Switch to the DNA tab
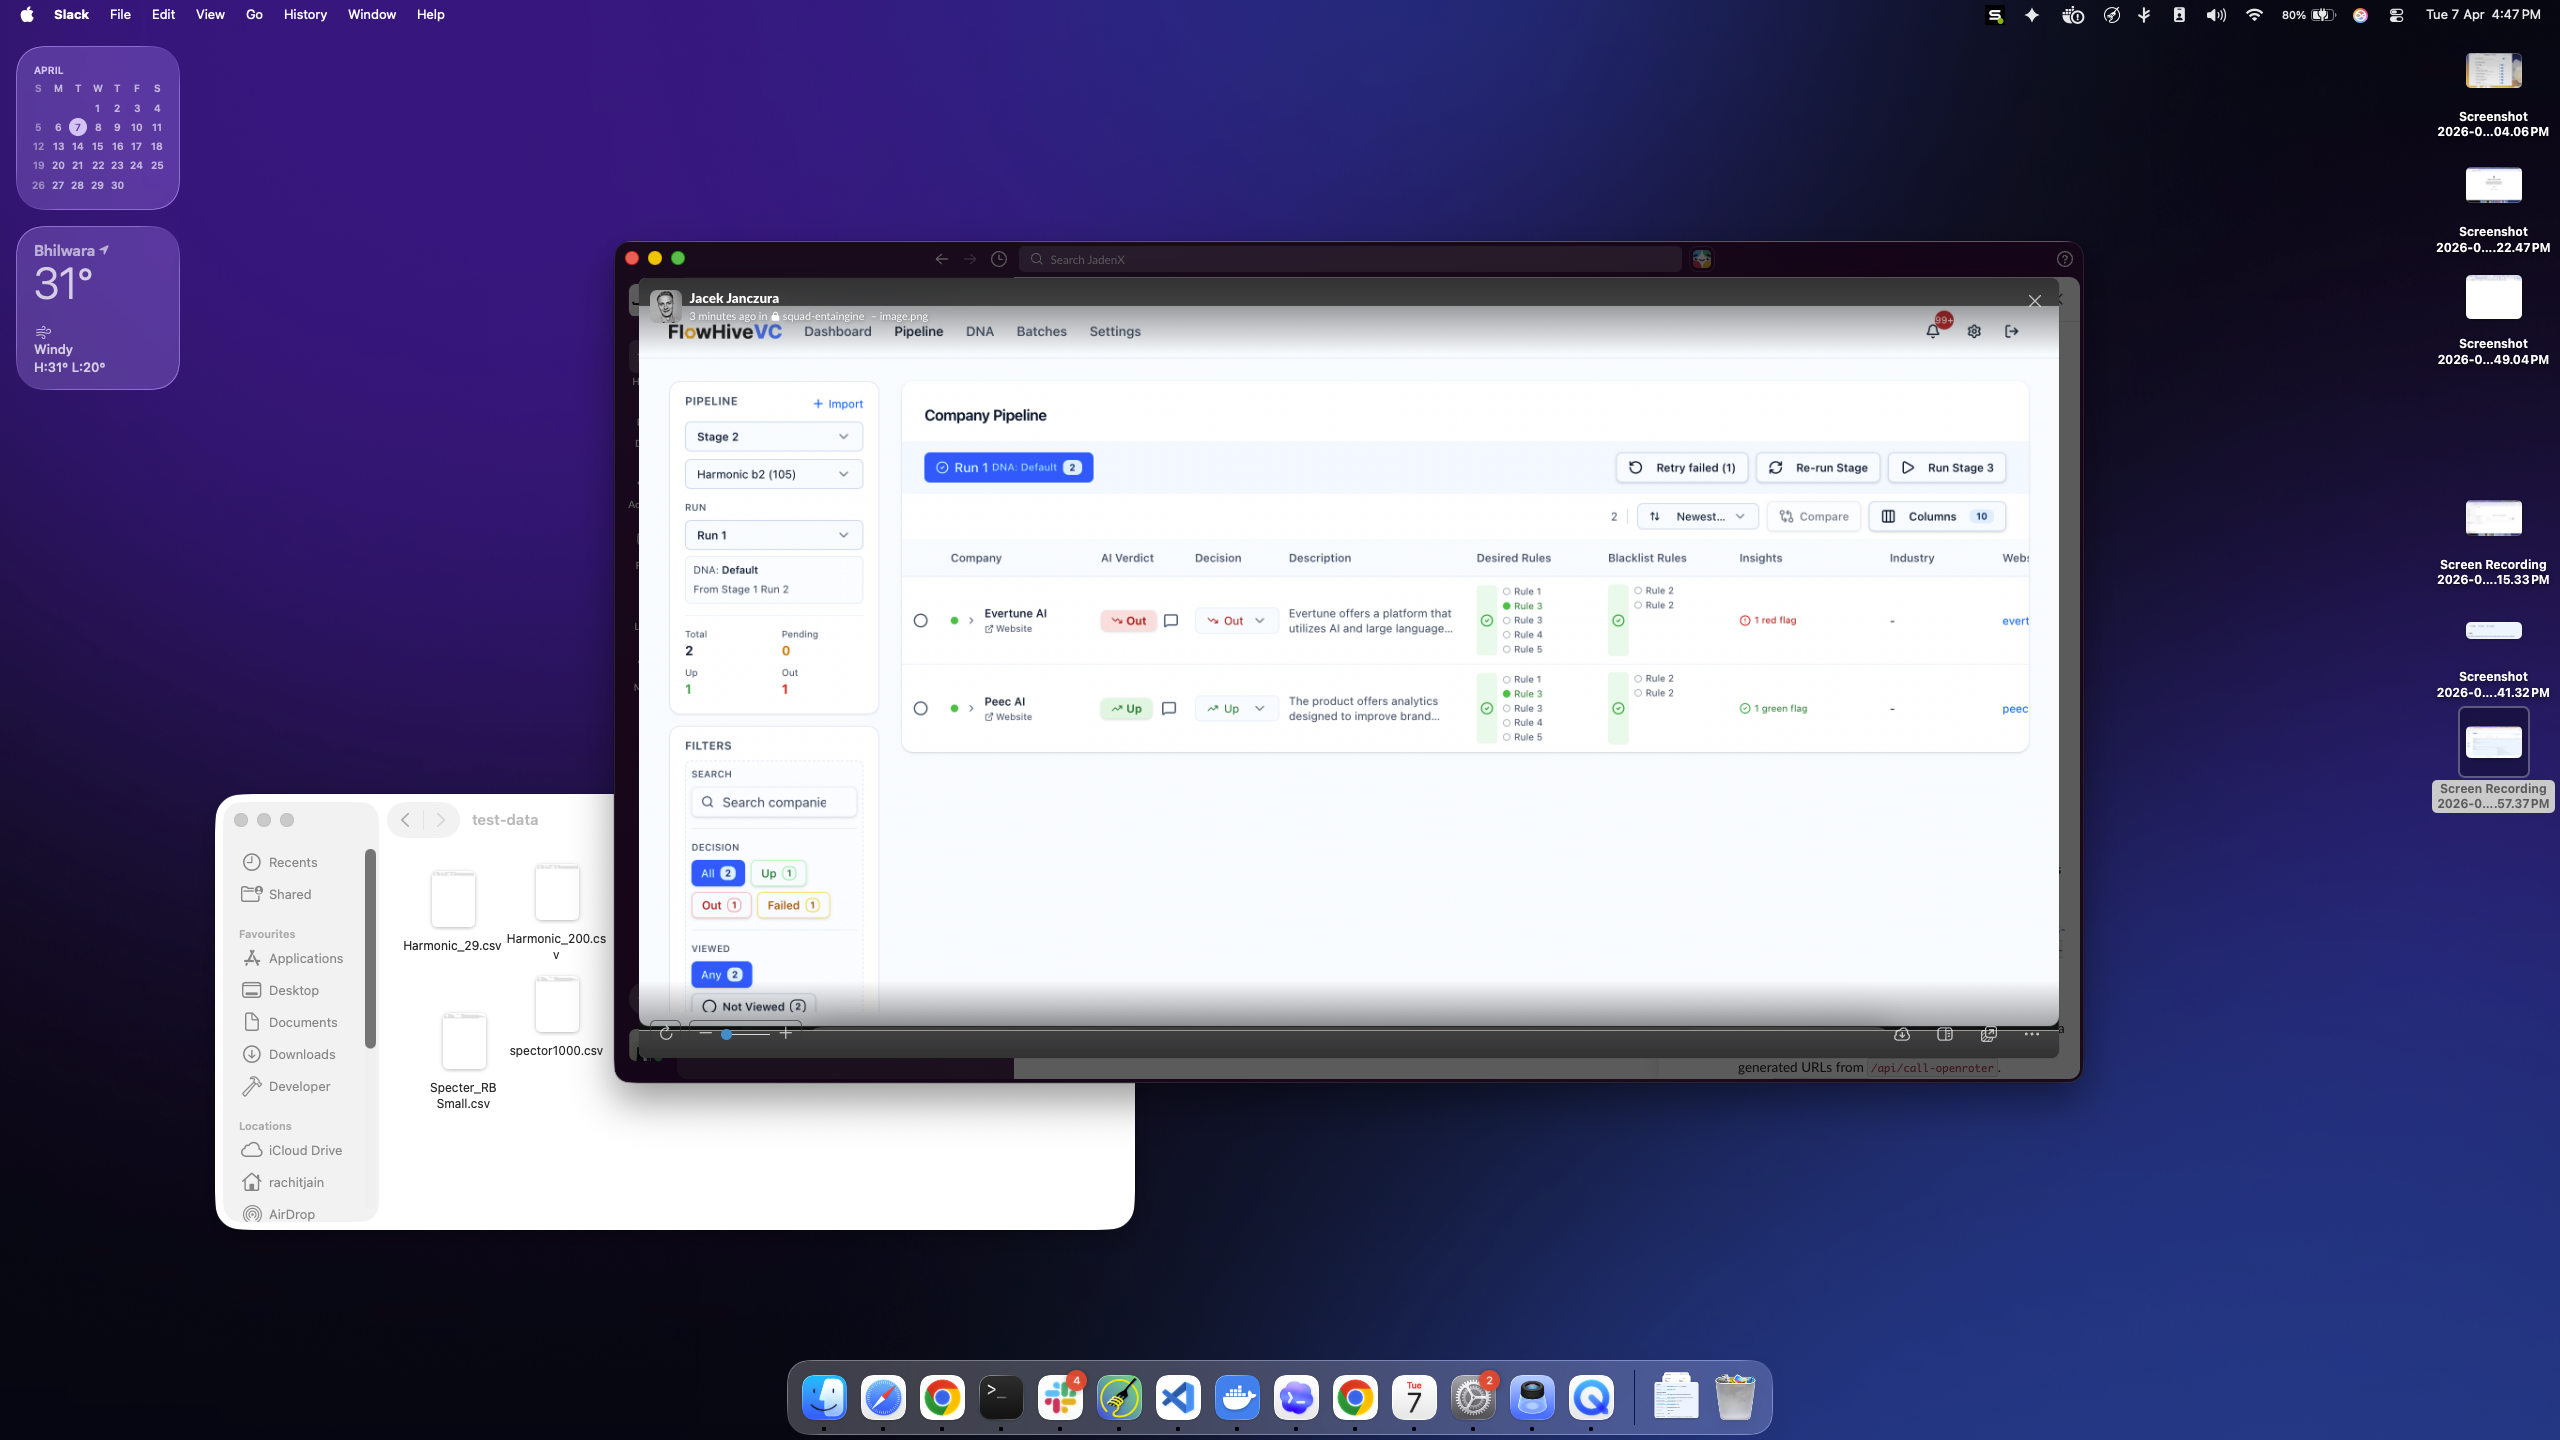Screen dimensions: 2560x1440 (979, 332)
